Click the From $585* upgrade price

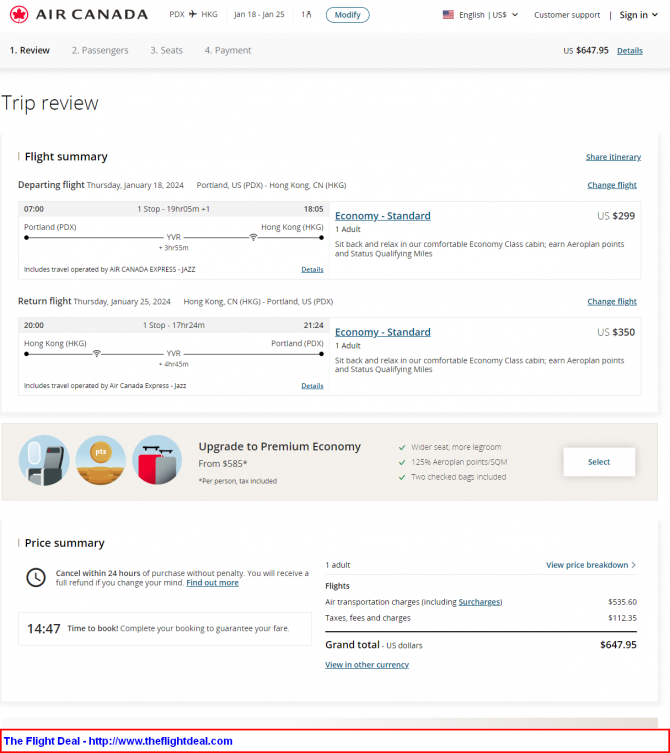[x=223, y=464]
